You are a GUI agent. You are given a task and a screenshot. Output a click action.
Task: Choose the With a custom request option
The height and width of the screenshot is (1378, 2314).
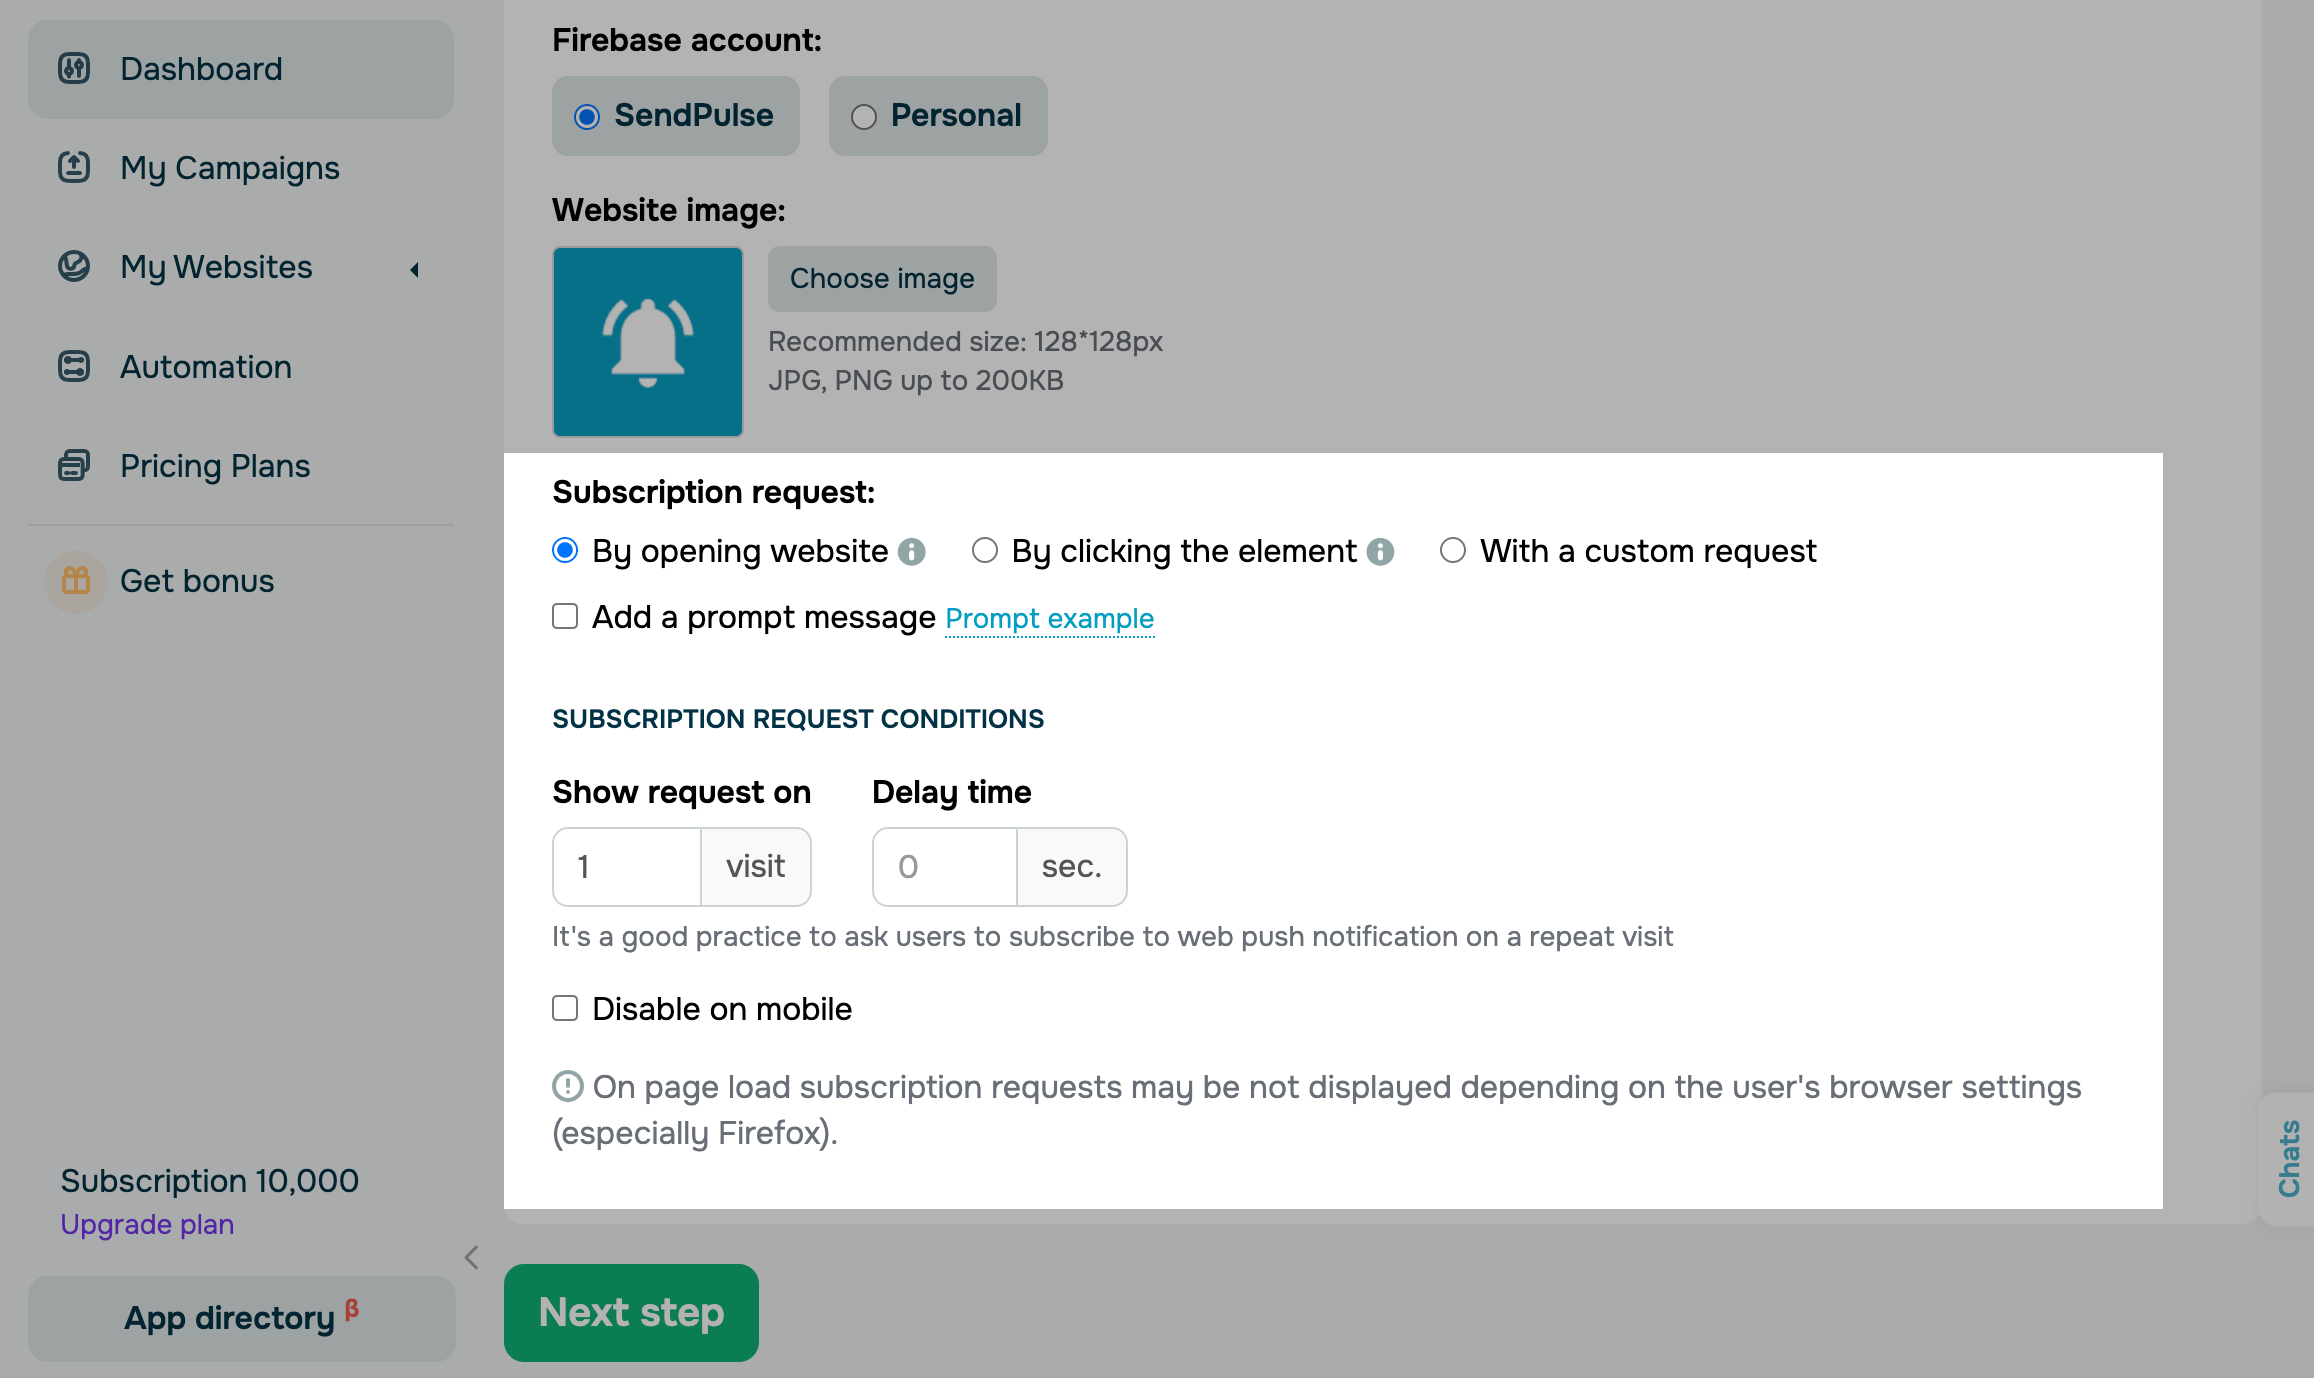(x=1453, y=551)
